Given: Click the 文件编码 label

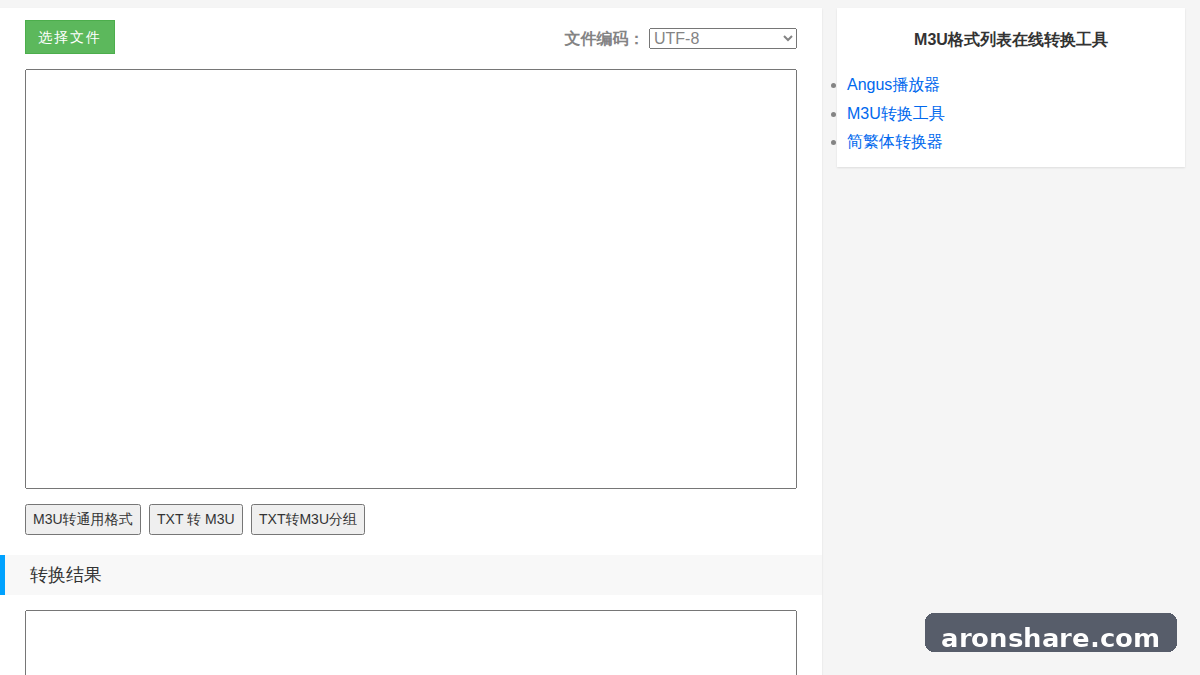Looking at the screenshot, I should [x=603, y=39].
